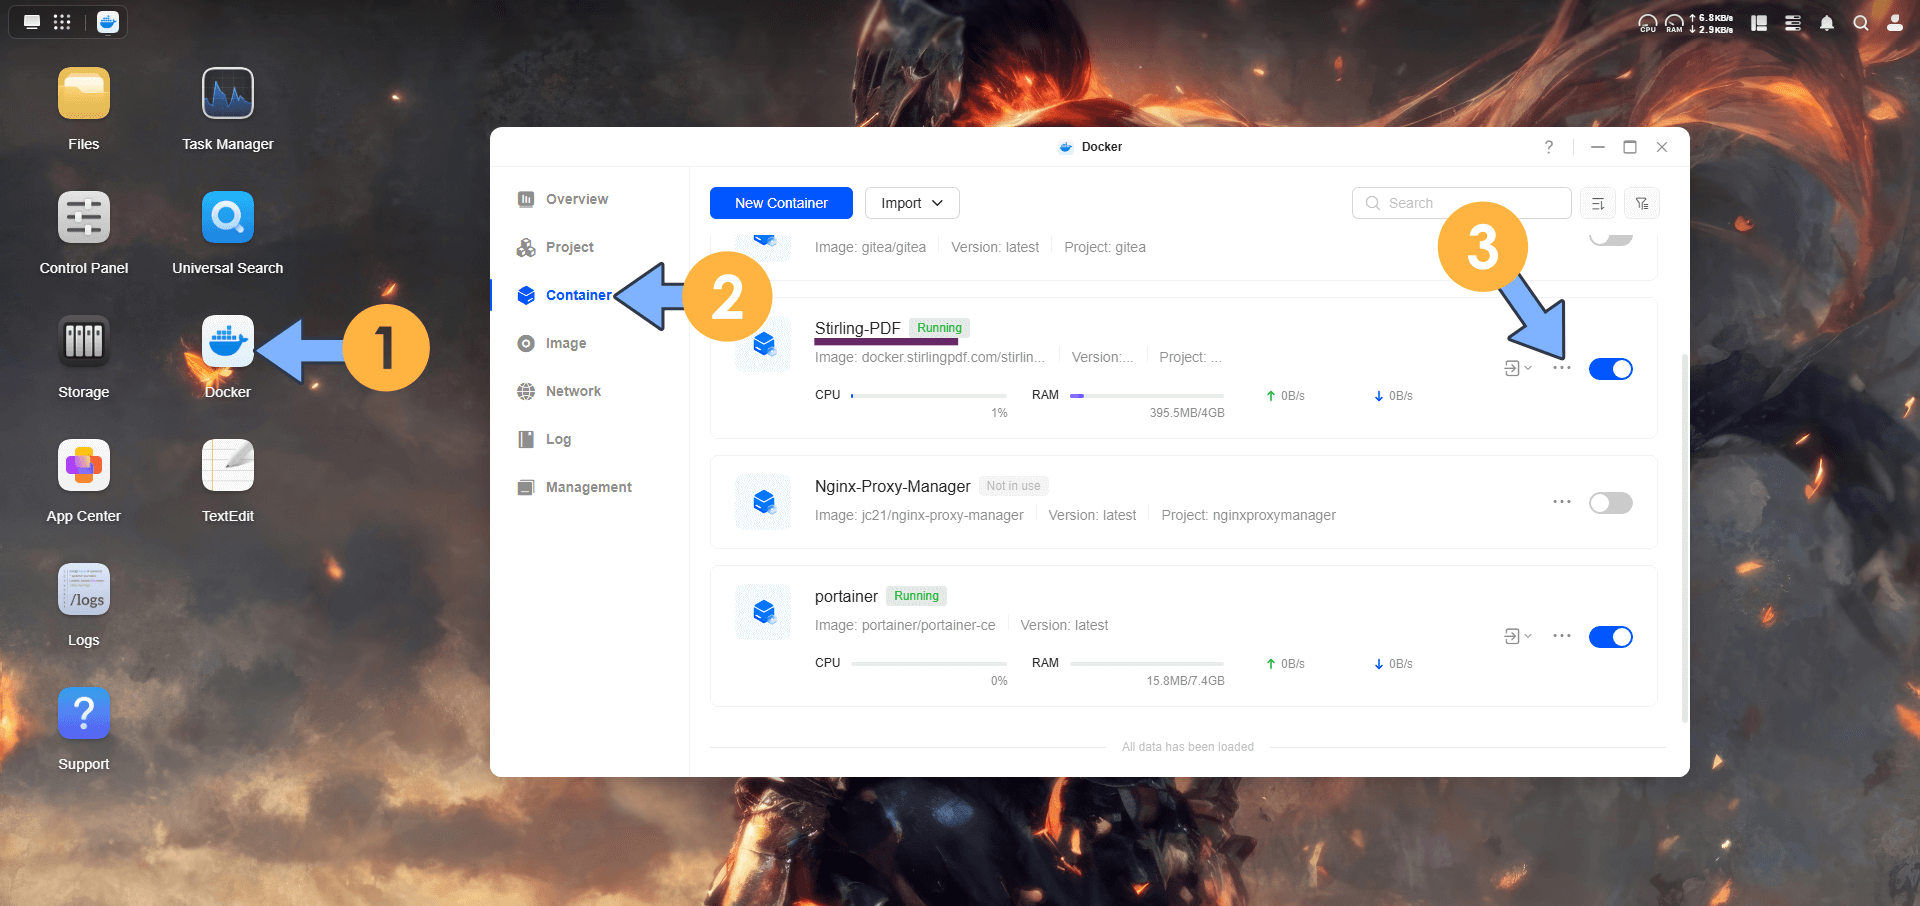The width and height of the screenshot is (1920, 906).
Task: Click the Stirling-PDF RAM usage bar
Action: (x=1147, y=396)
